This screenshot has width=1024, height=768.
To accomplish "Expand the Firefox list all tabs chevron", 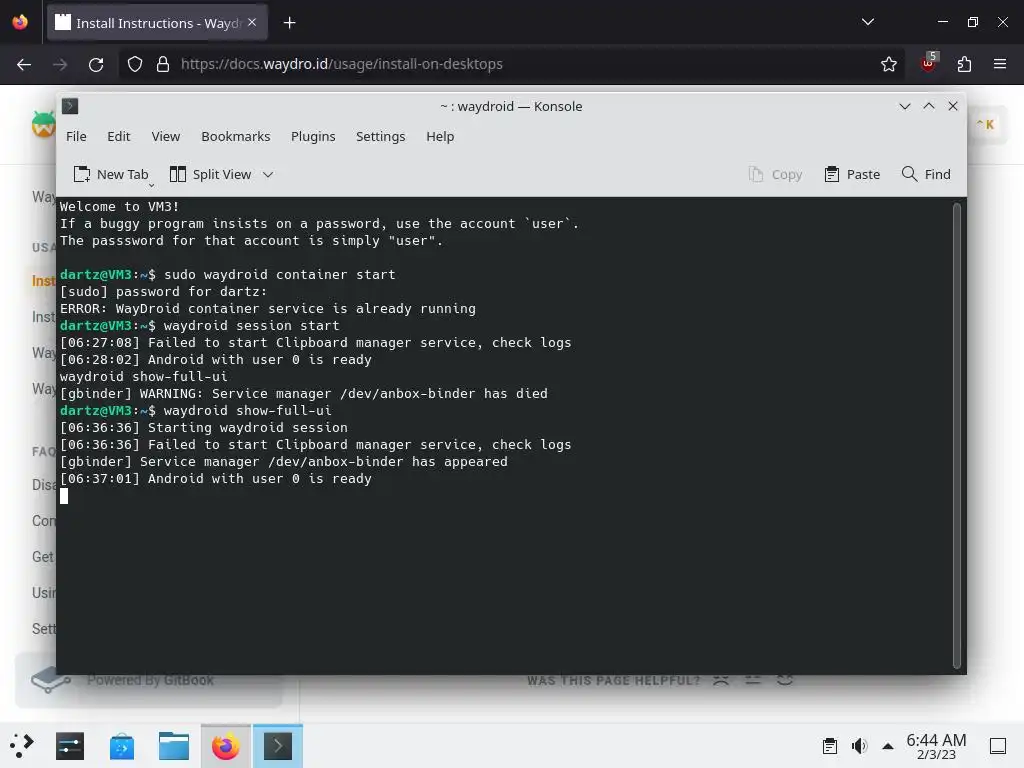I will (867, 22).
